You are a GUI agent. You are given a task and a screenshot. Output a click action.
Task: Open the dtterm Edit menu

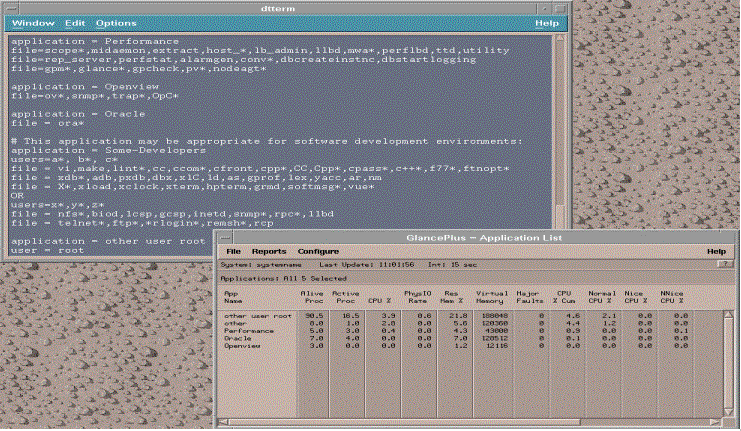[x=76, y=22]
